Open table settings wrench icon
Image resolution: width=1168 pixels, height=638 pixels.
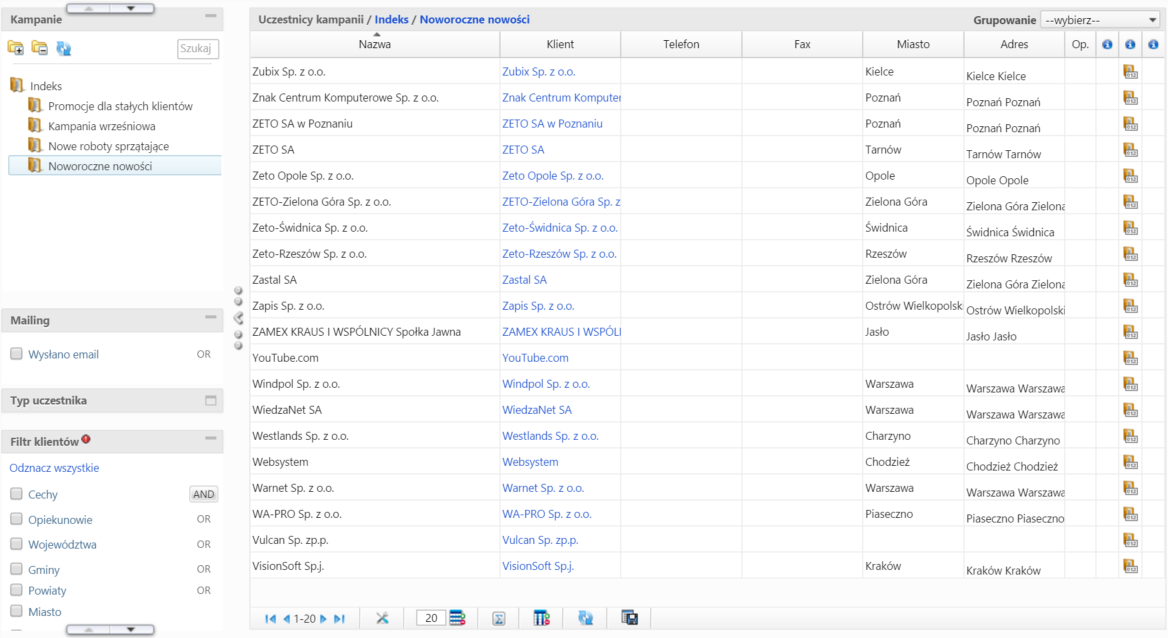coord(382,618)
